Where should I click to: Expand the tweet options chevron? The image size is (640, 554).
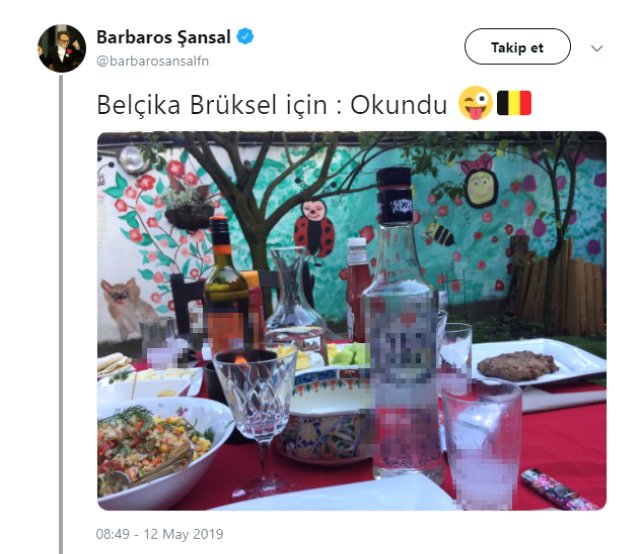pos(597,48)
